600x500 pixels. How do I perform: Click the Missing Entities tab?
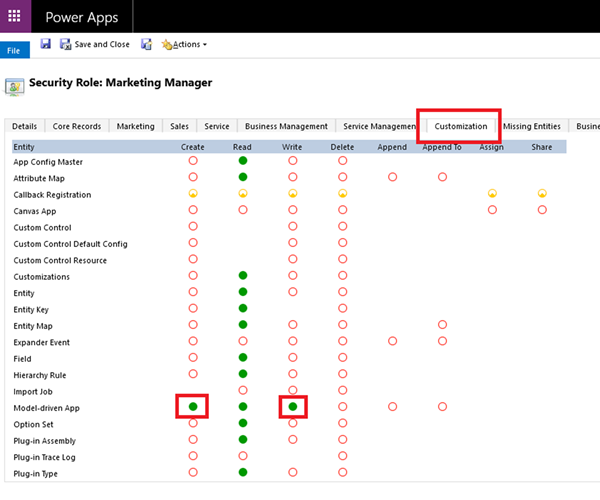tap(532, 127)
